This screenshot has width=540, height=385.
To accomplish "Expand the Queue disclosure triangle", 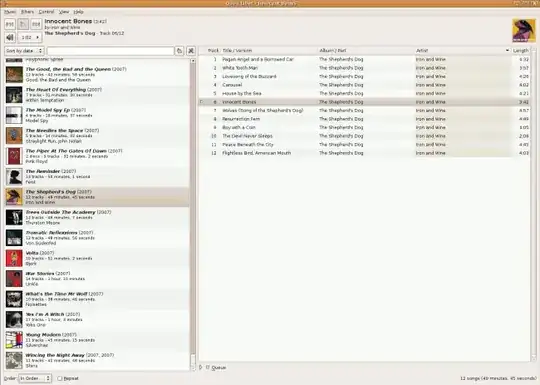I will point(201,367).
